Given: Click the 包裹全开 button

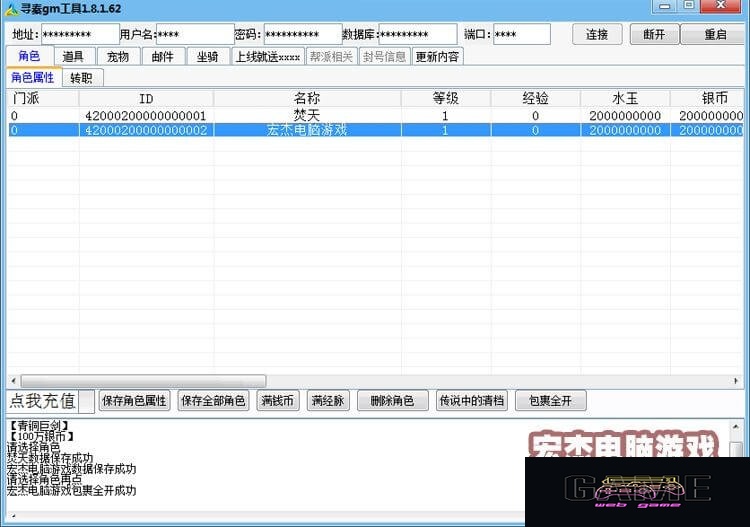Looking at the screenshot, I should tap(551, 401).
